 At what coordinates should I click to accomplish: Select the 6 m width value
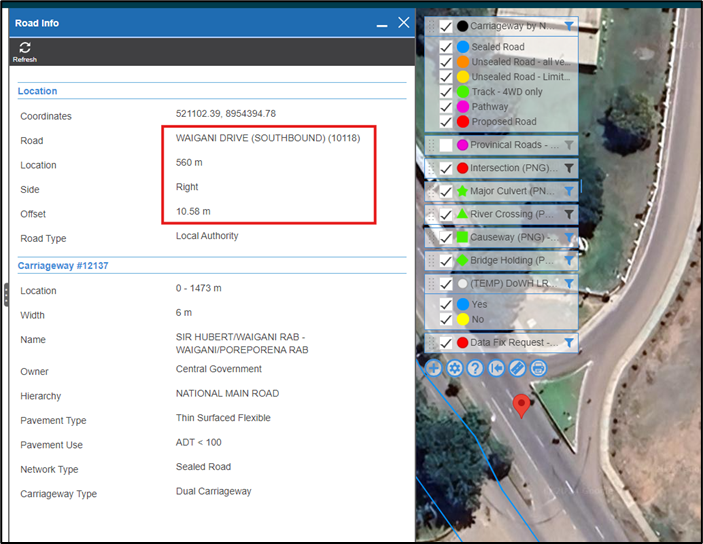click(183, 313)
